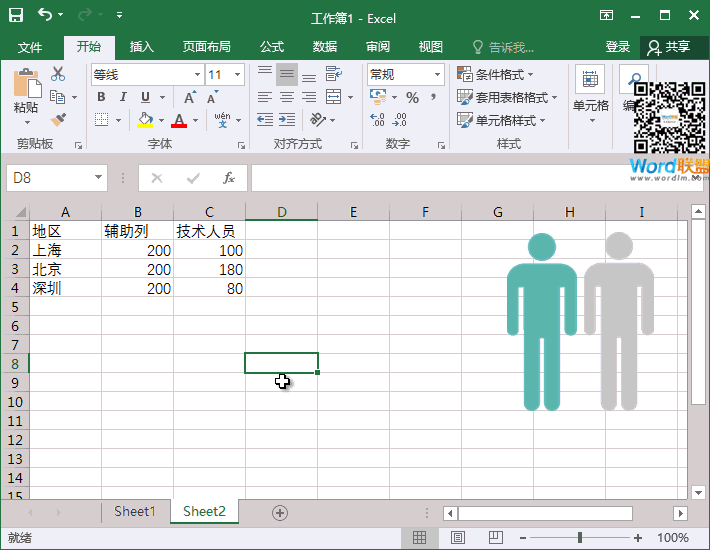Expand 单元格样式 cell styles menu
Screen dimensions: 710x550
(x=501, y=120)
